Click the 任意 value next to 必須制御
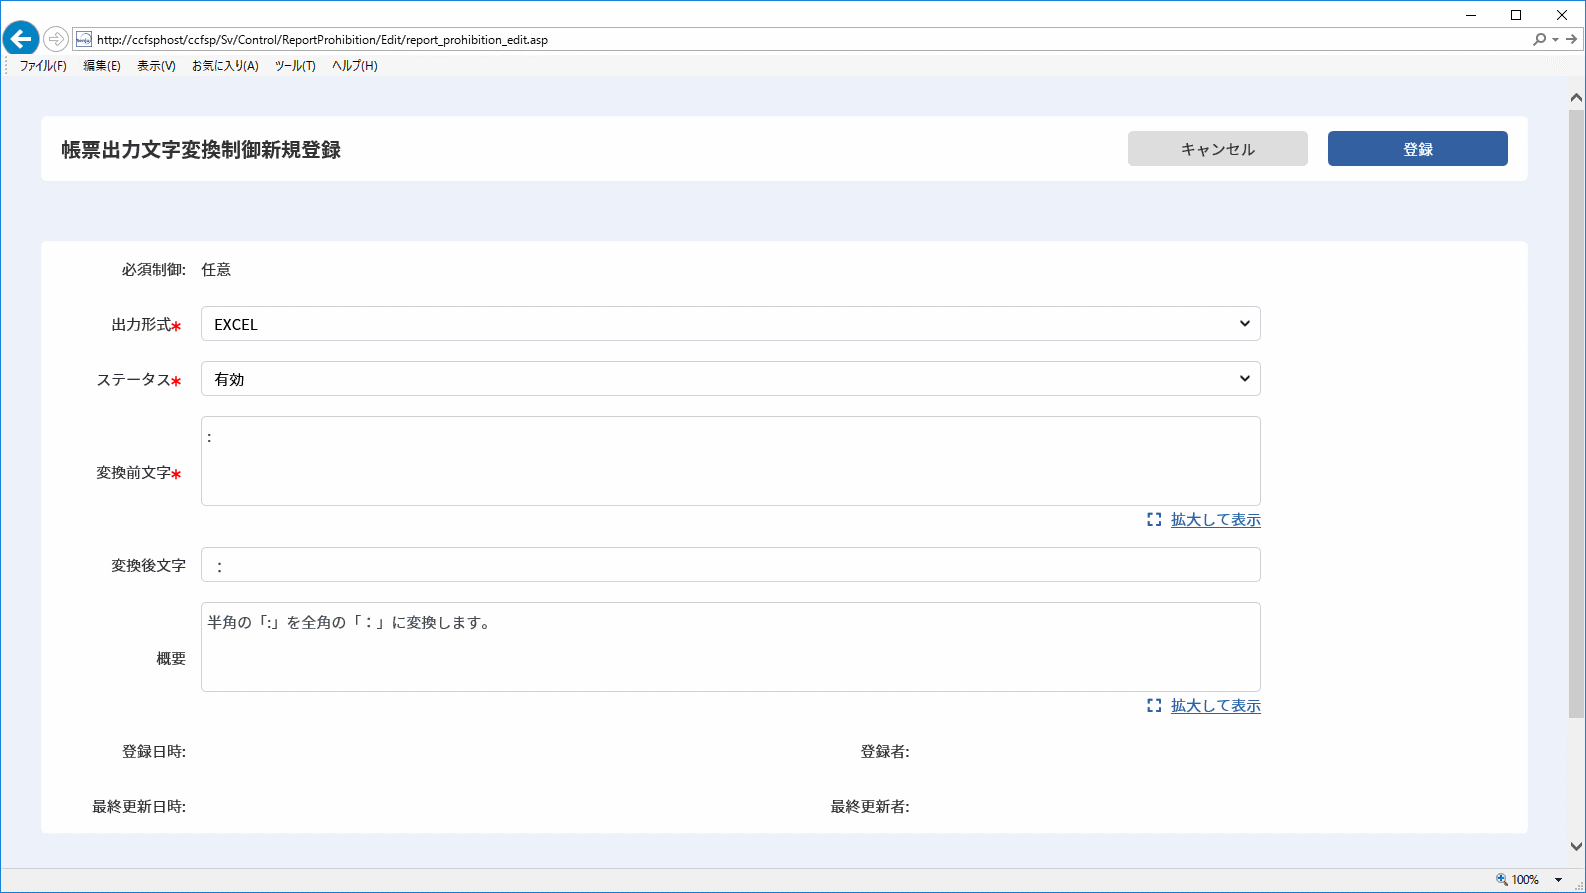1586x893 pixels. coord(216,270)
